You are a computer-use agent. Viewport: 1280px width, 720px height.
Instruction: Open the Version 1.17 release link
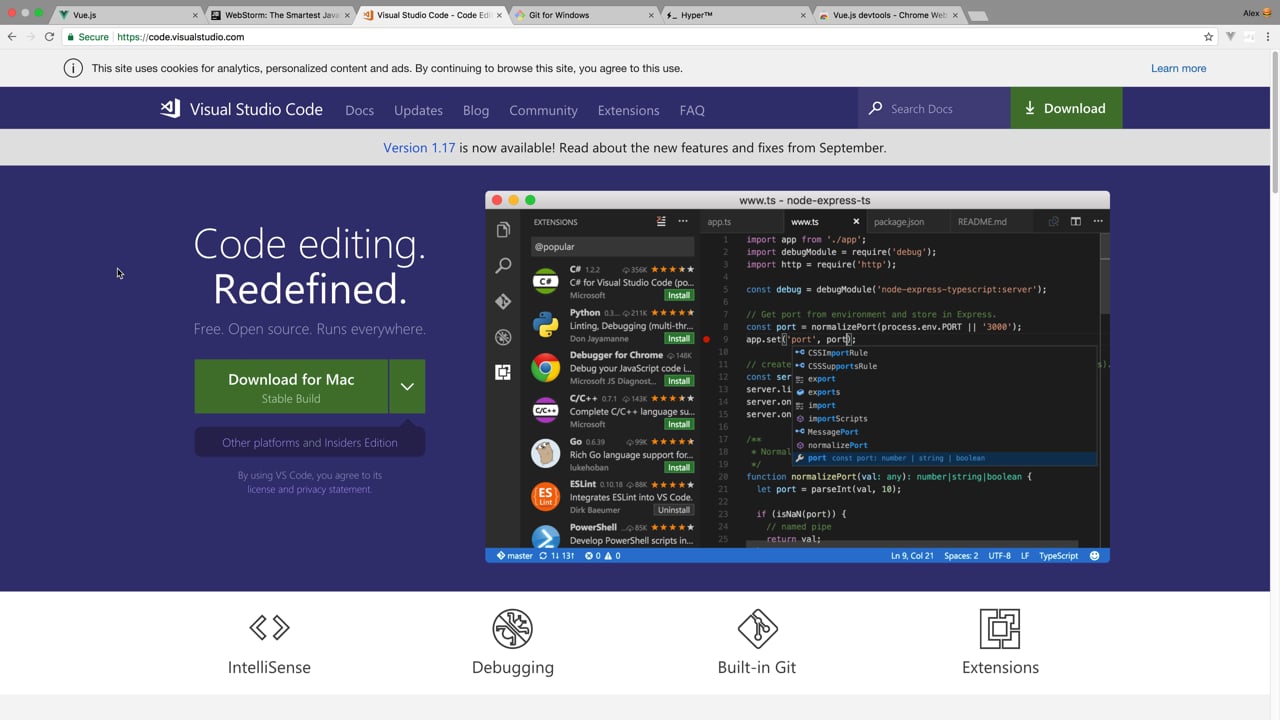coord(419,147)
